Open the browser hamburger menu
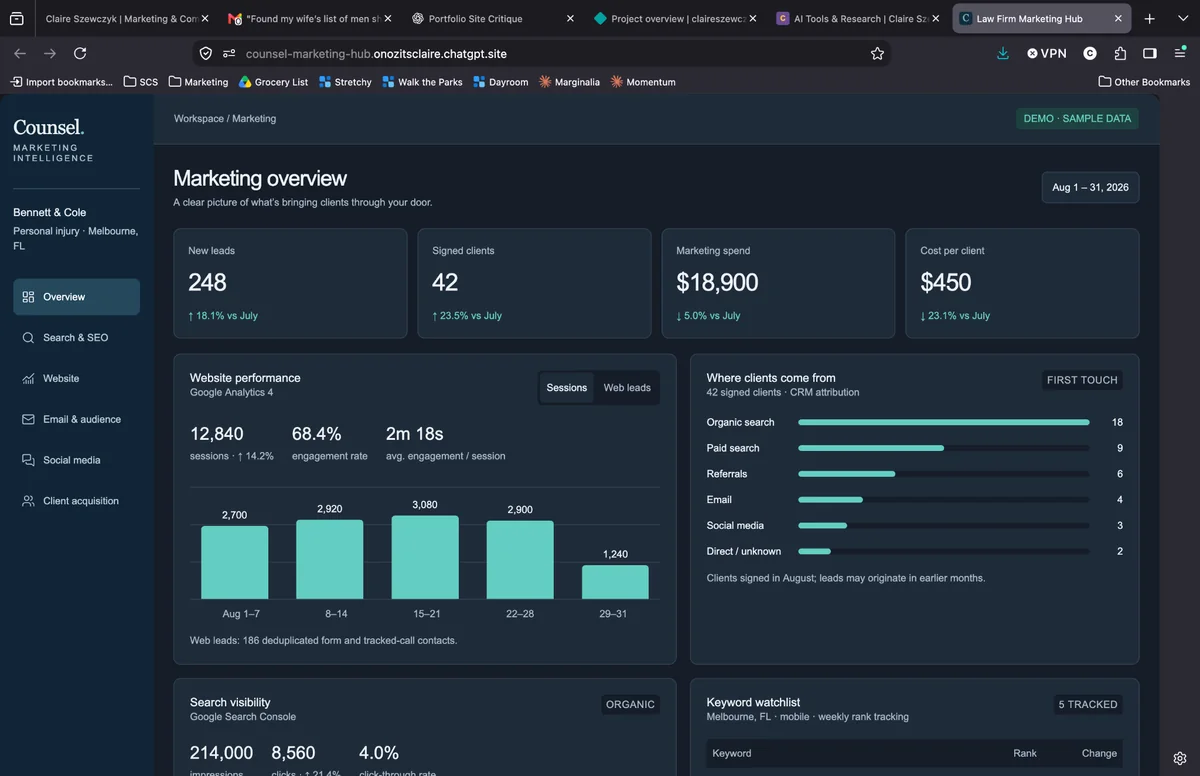Viewport: 1200px width, 776px height. coord(1180,54)
